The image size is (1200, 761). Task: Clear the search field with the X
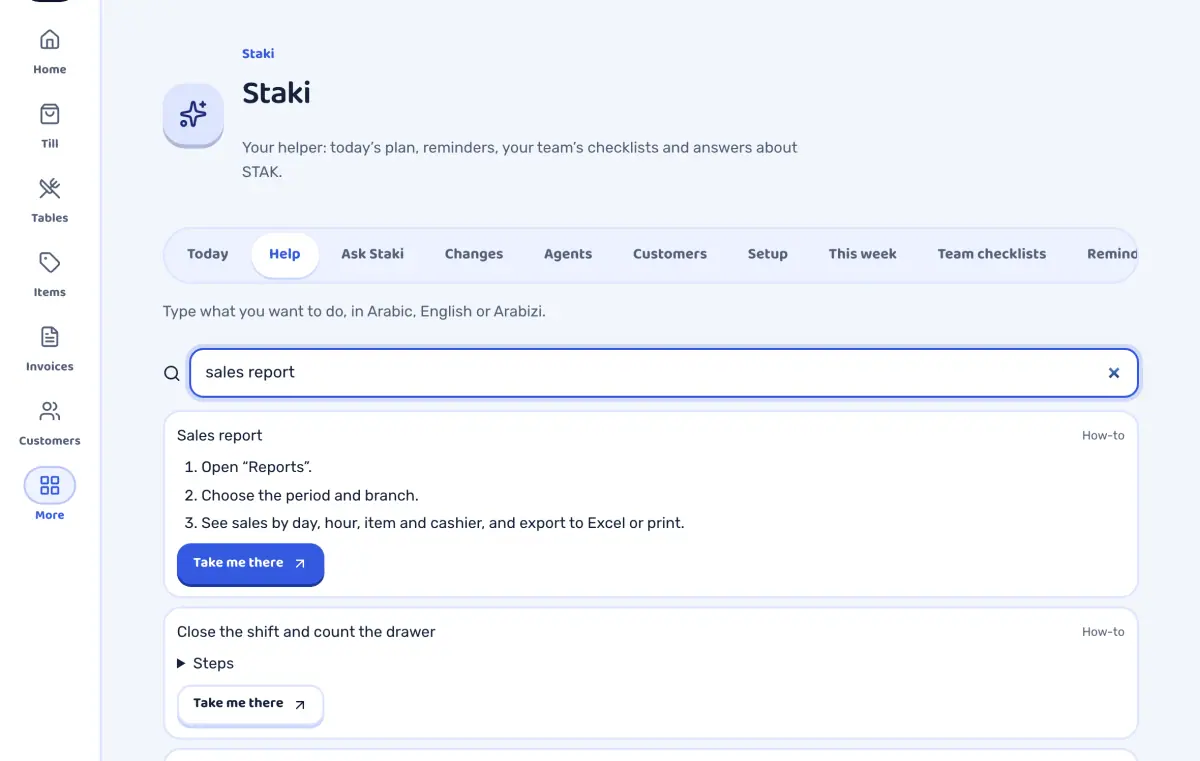1114,373
